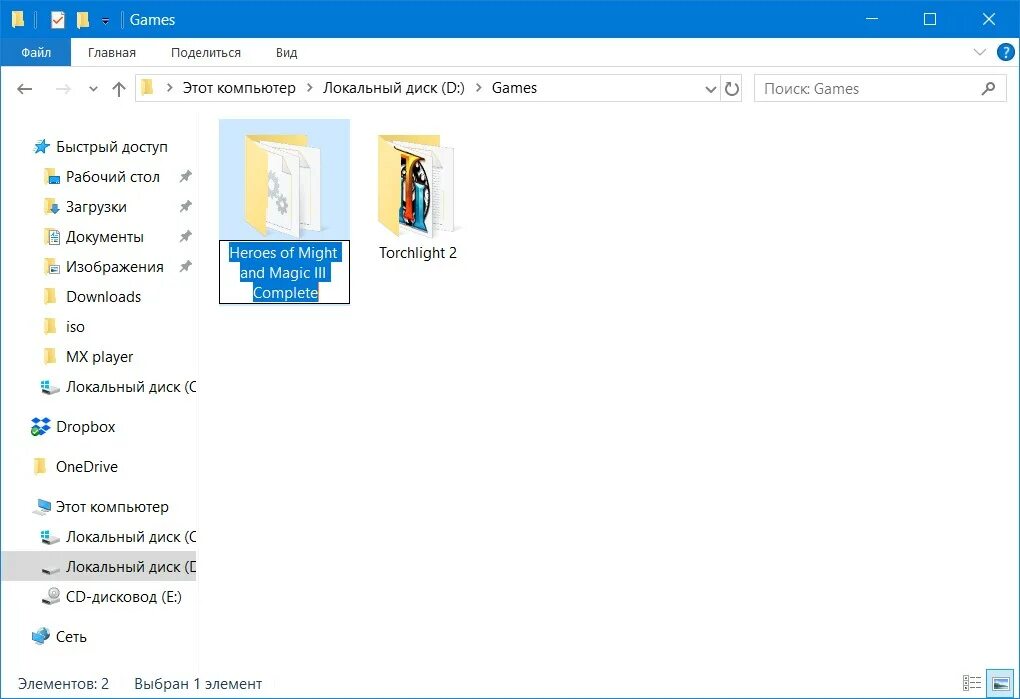Click the Explorer folder icon in the title bar

coord(18,20)
